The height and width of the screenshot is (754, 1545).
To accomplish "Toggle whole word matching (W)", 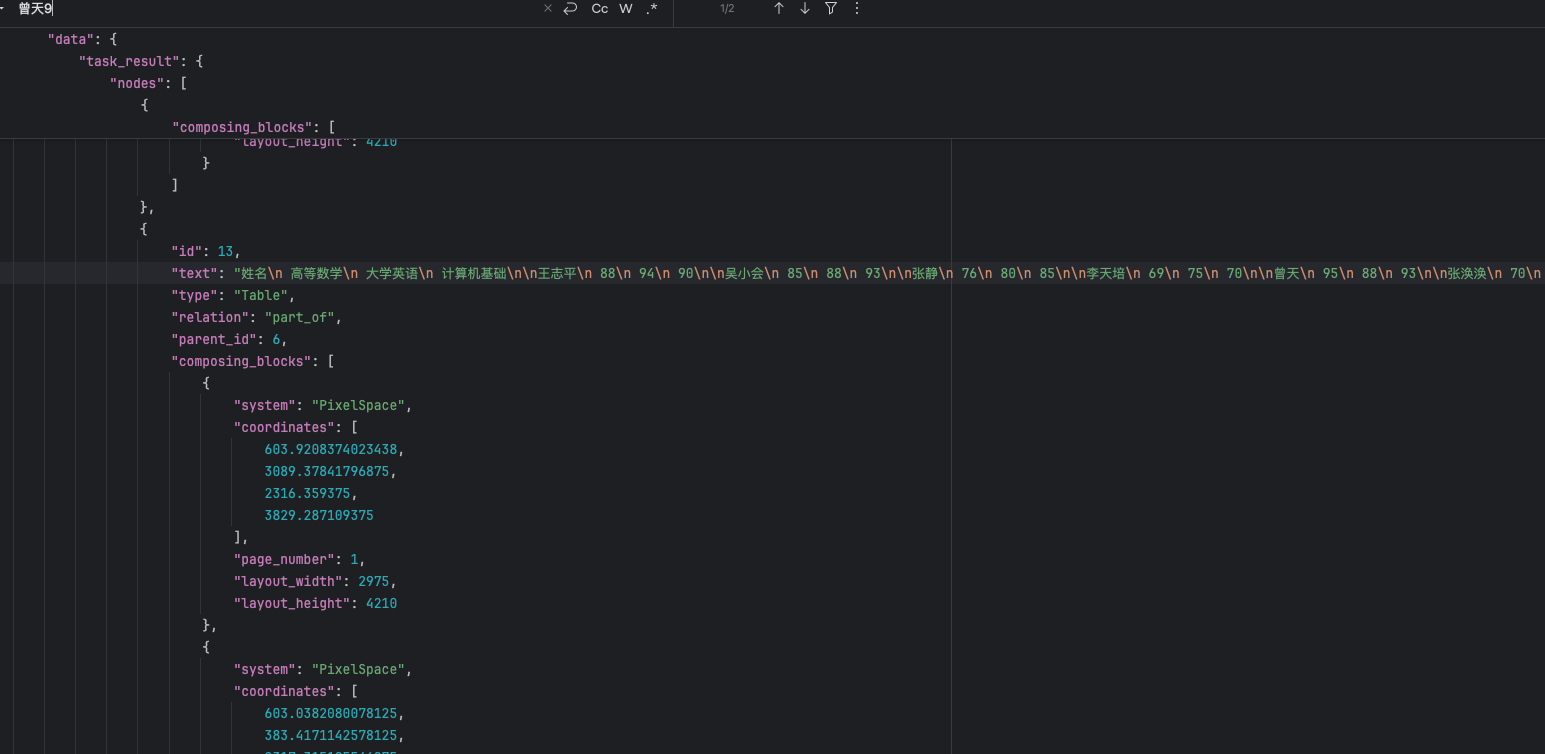I will coord(625,9).
